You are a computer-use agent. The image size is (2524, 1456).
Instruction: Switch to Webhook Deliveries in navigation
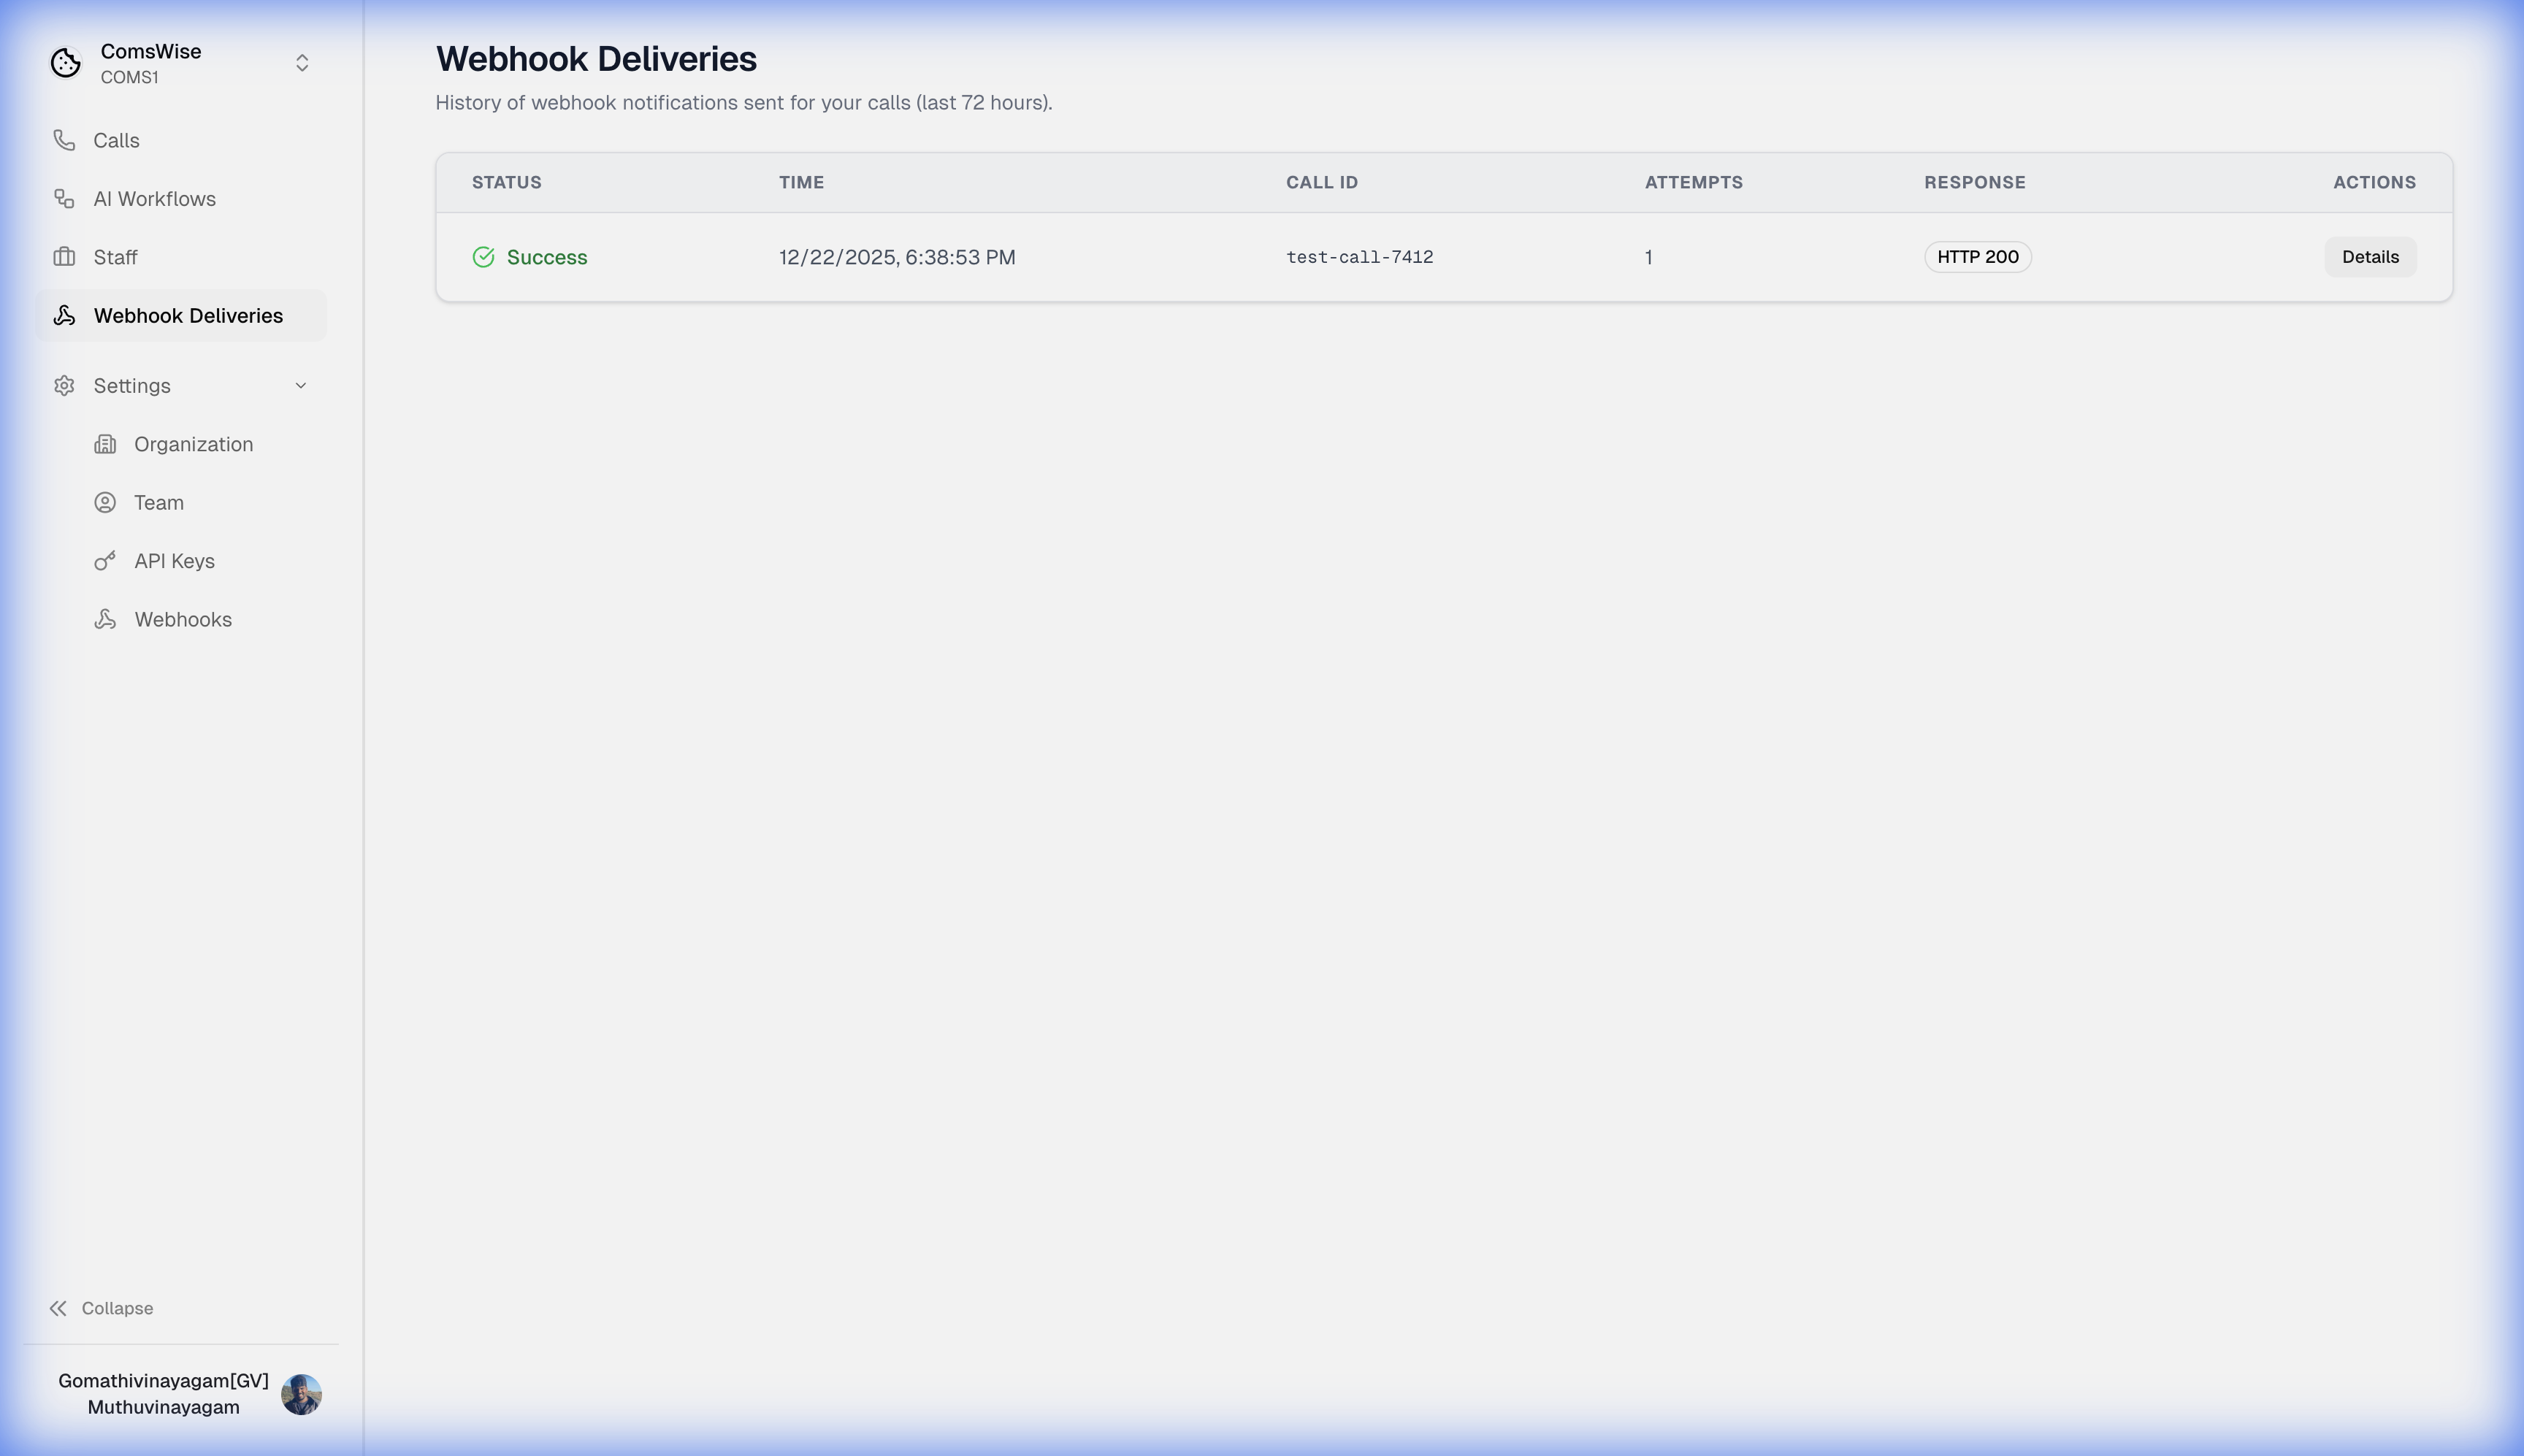tap(188, 315)
